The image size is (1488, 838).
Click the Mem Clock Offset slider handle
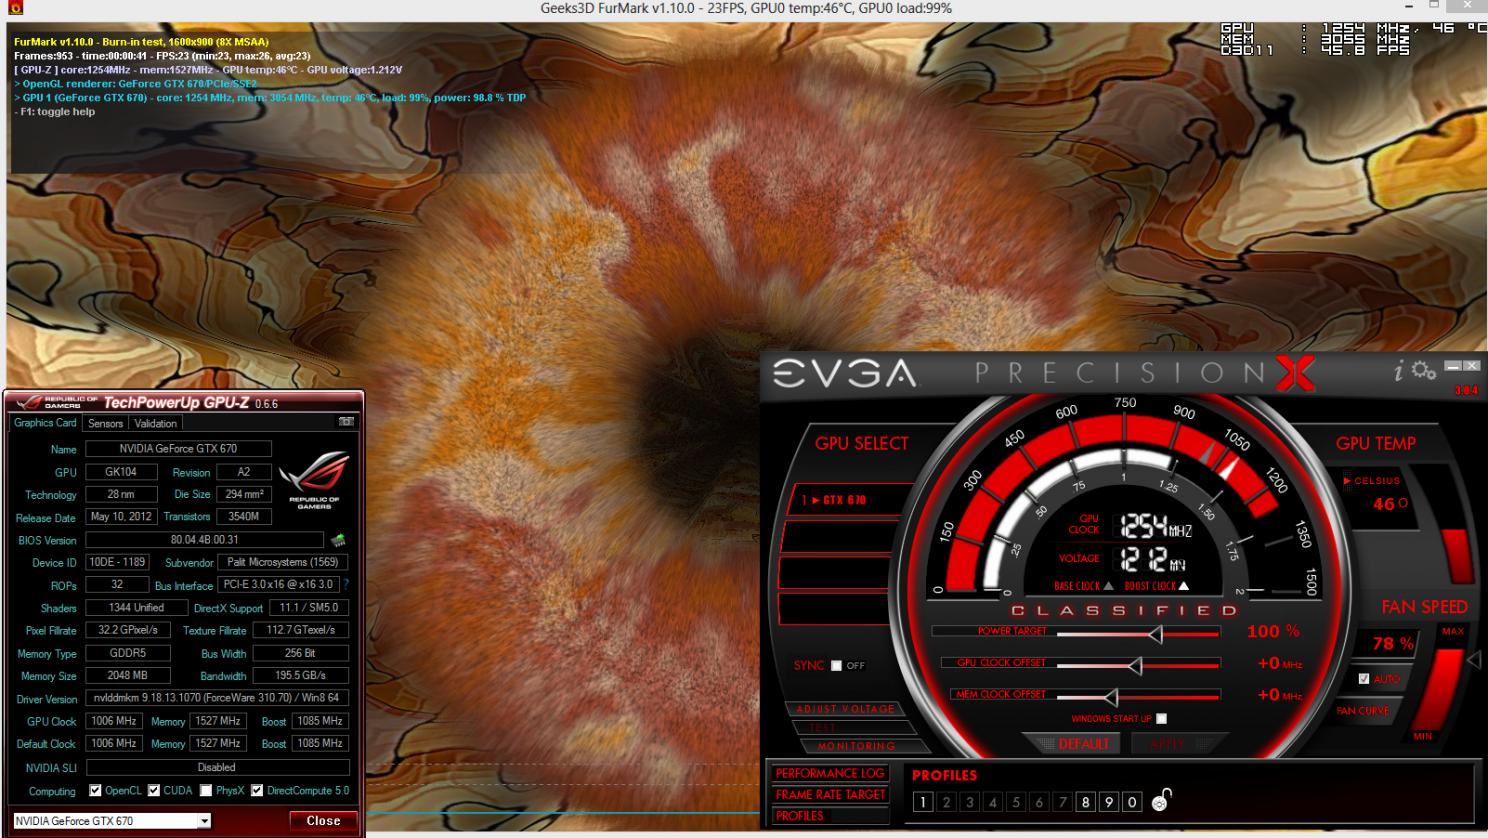[1111, 696]
